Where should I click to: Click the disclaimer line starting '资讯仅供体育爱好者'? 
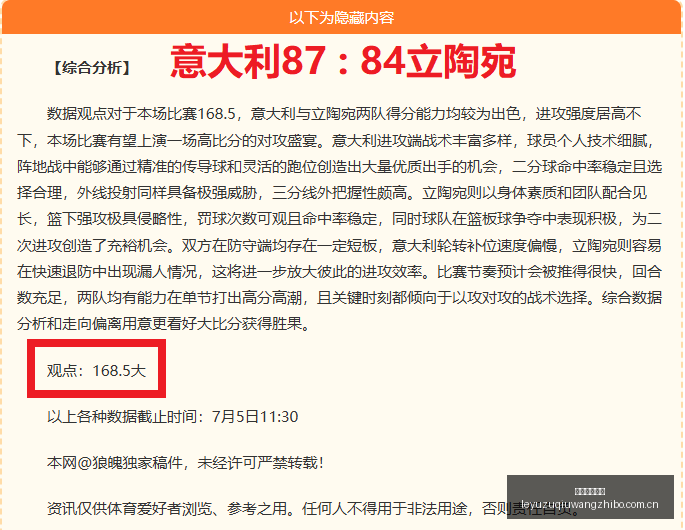(313, 509)
